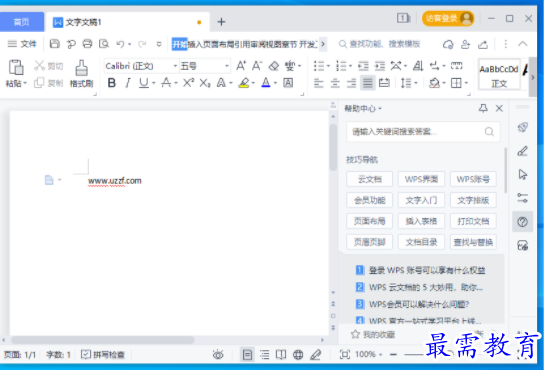Click the rocket icon in right sidebar
The height and width of the screenshot is (377, 547).
pos(523,127)
